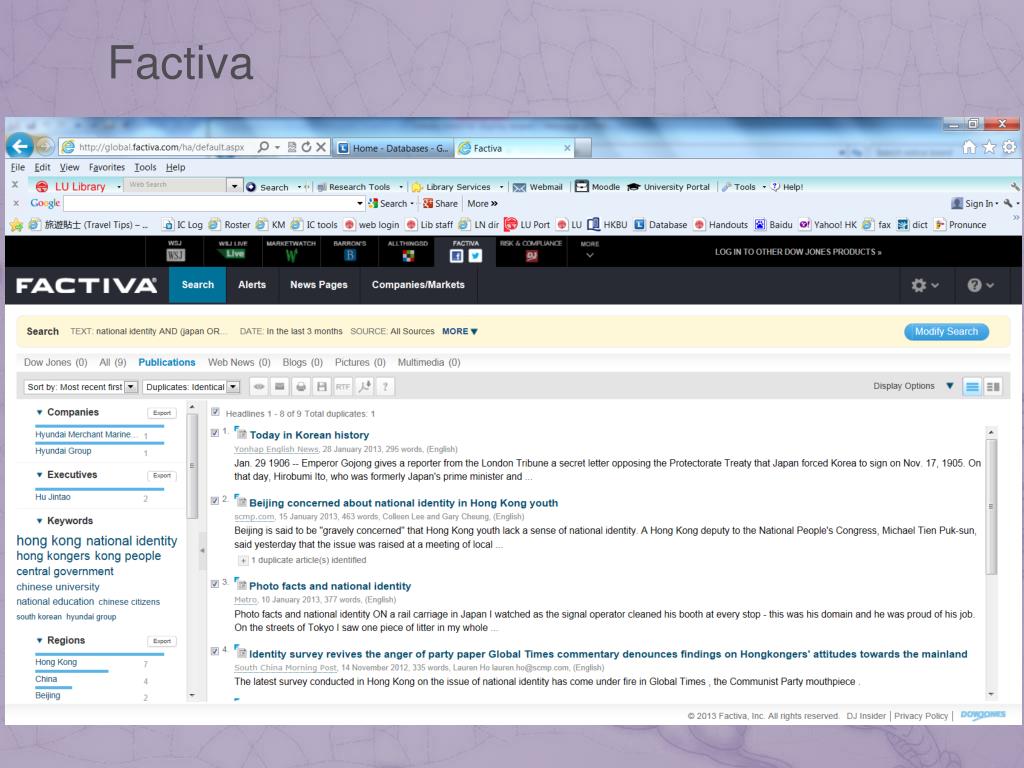Uncheck article 2 Beijing concerned checkbox
This screenshot has width=1024, height=768.
[x=215, y=501]
